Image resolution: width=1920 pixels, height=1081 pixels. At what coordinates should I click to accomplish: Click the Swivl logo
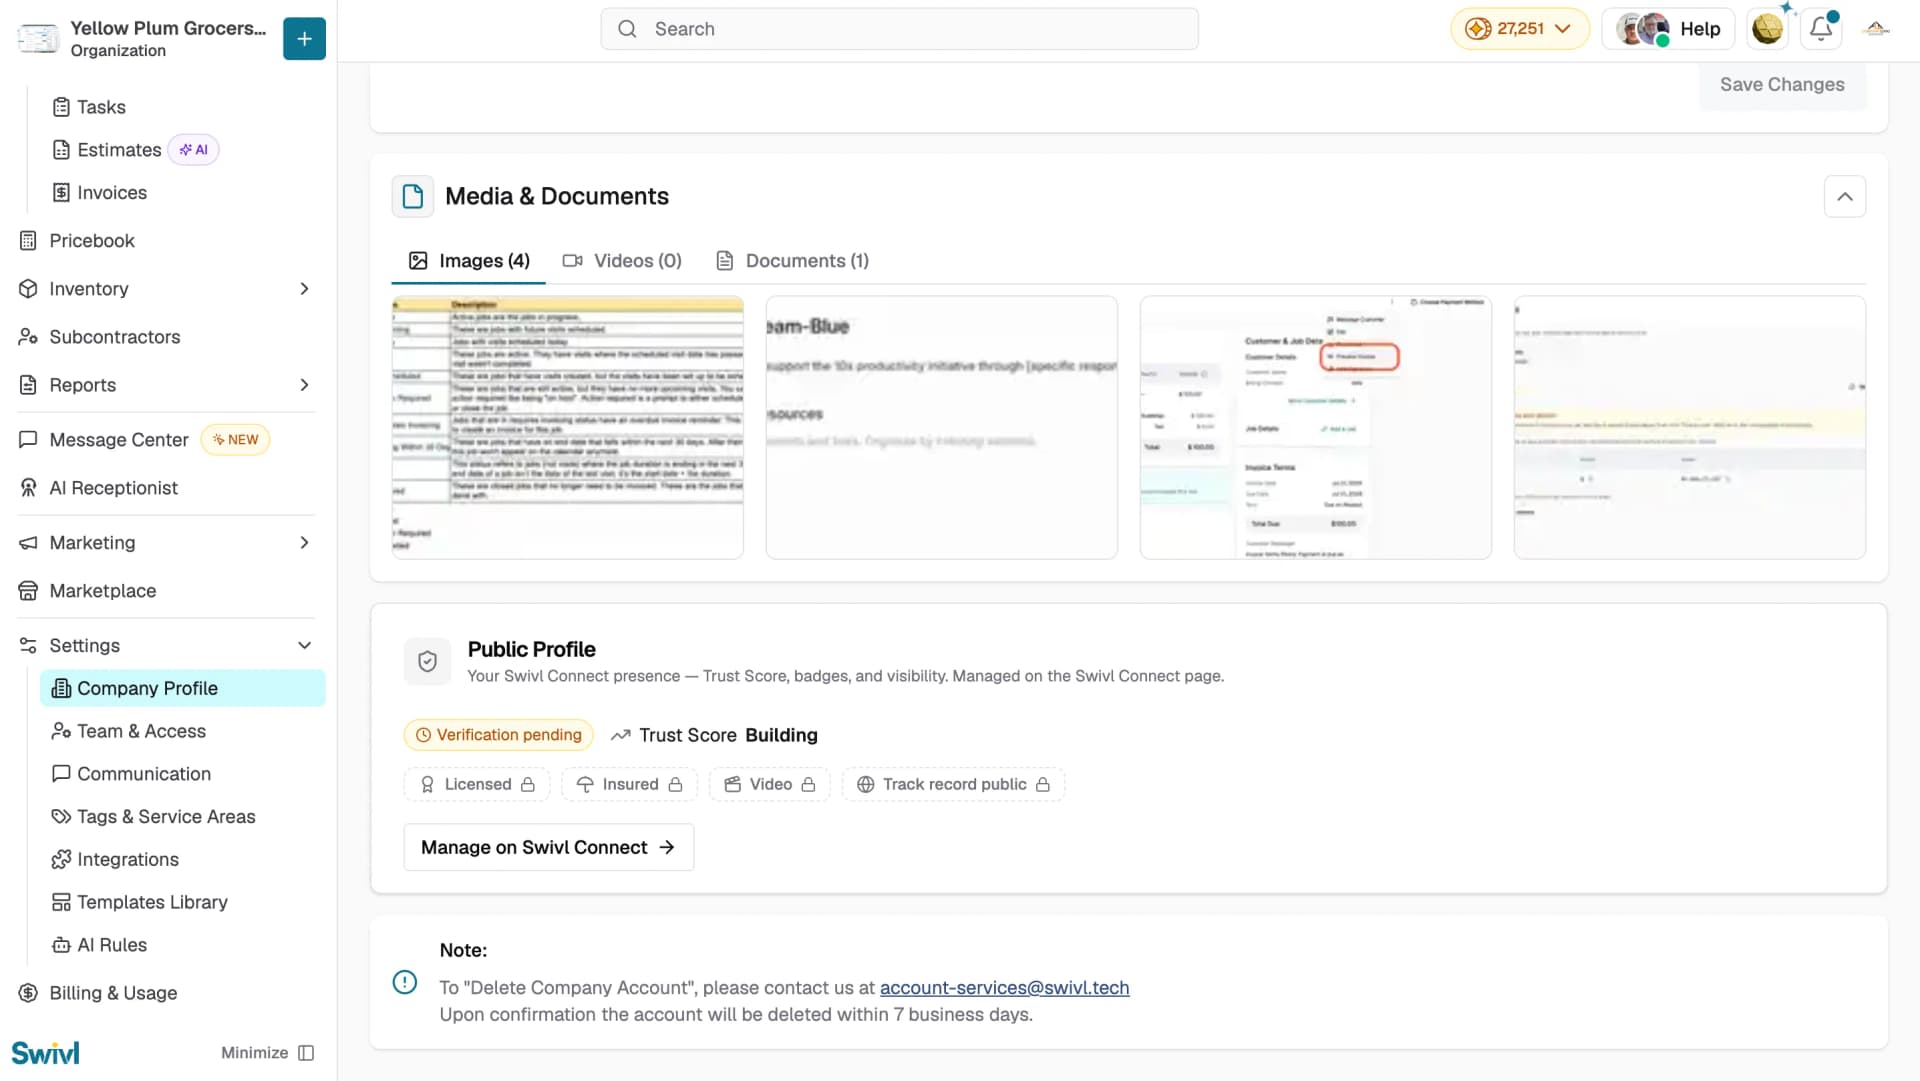(45, 1053)
